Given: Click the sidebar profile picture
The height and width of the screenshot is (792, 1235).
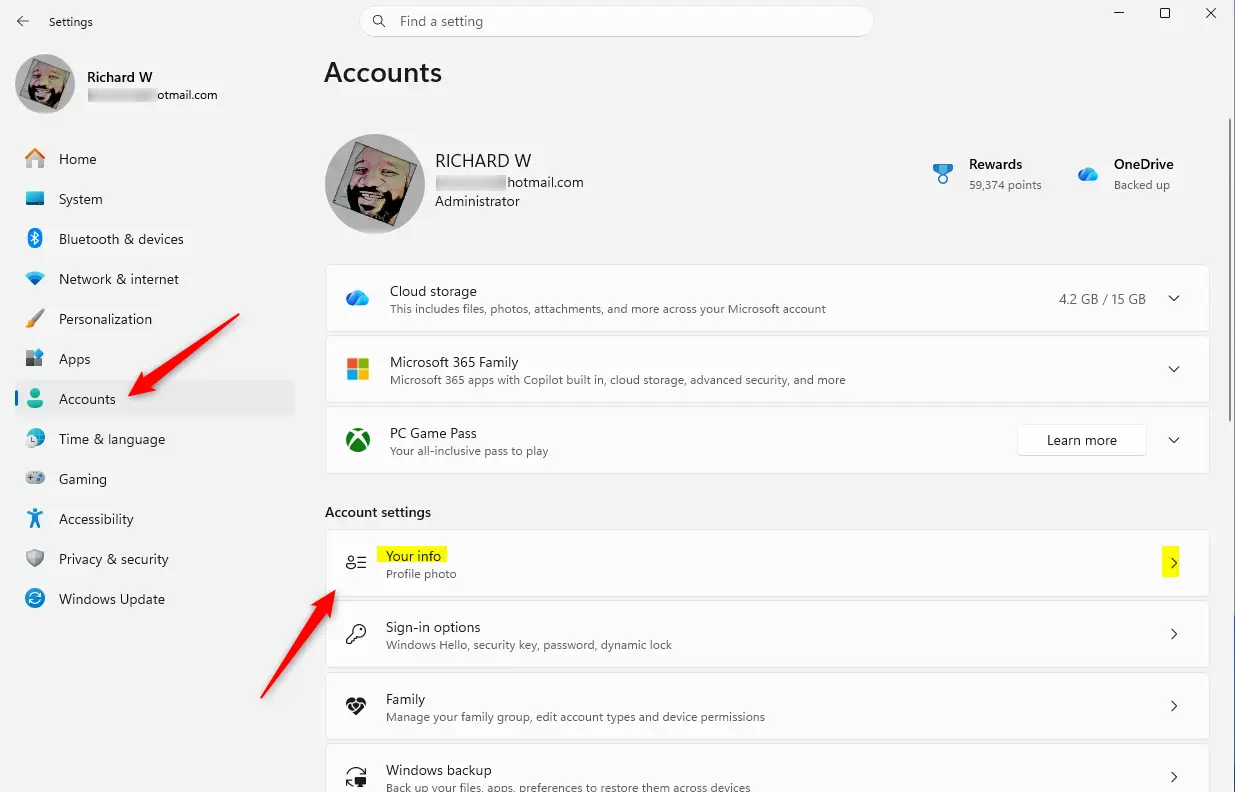Looking at the screenshot, I should tap(45, 84).
